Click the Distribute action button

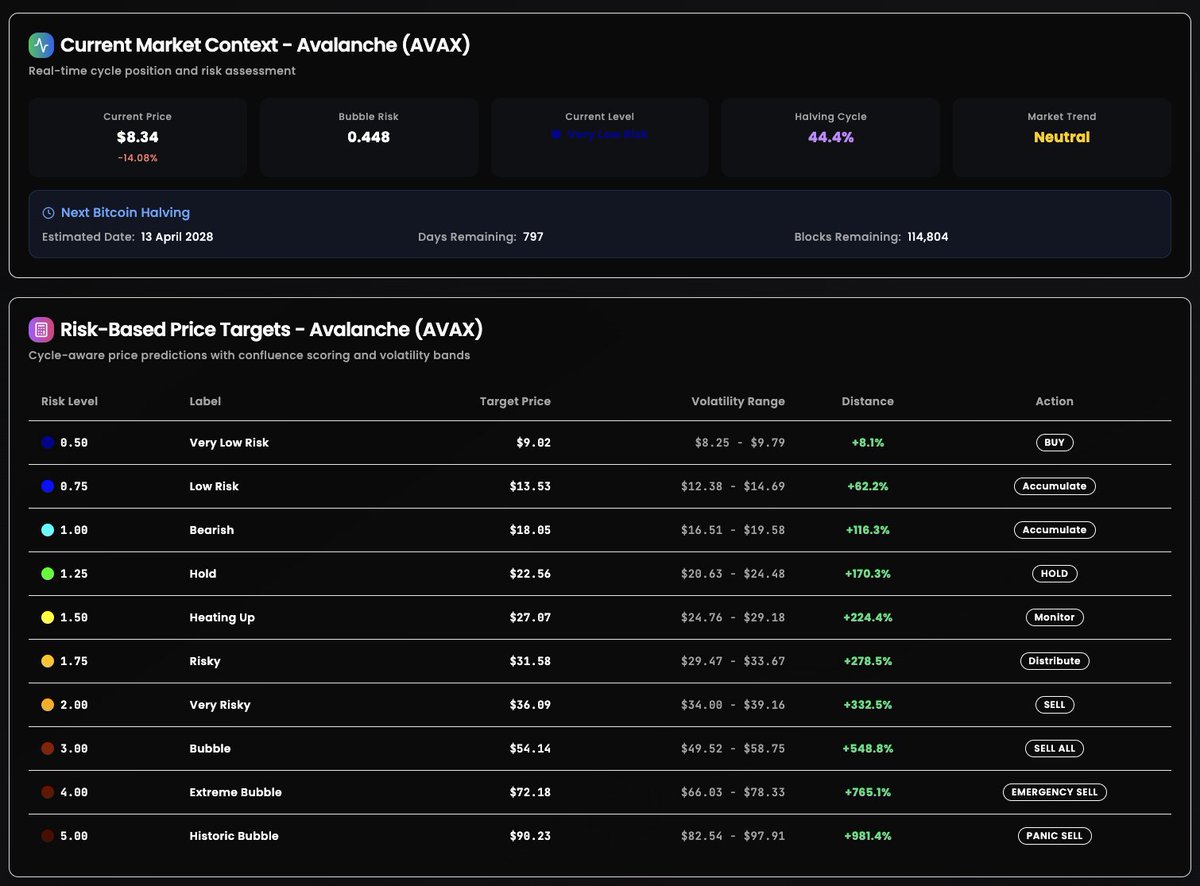coord(1054,661)
